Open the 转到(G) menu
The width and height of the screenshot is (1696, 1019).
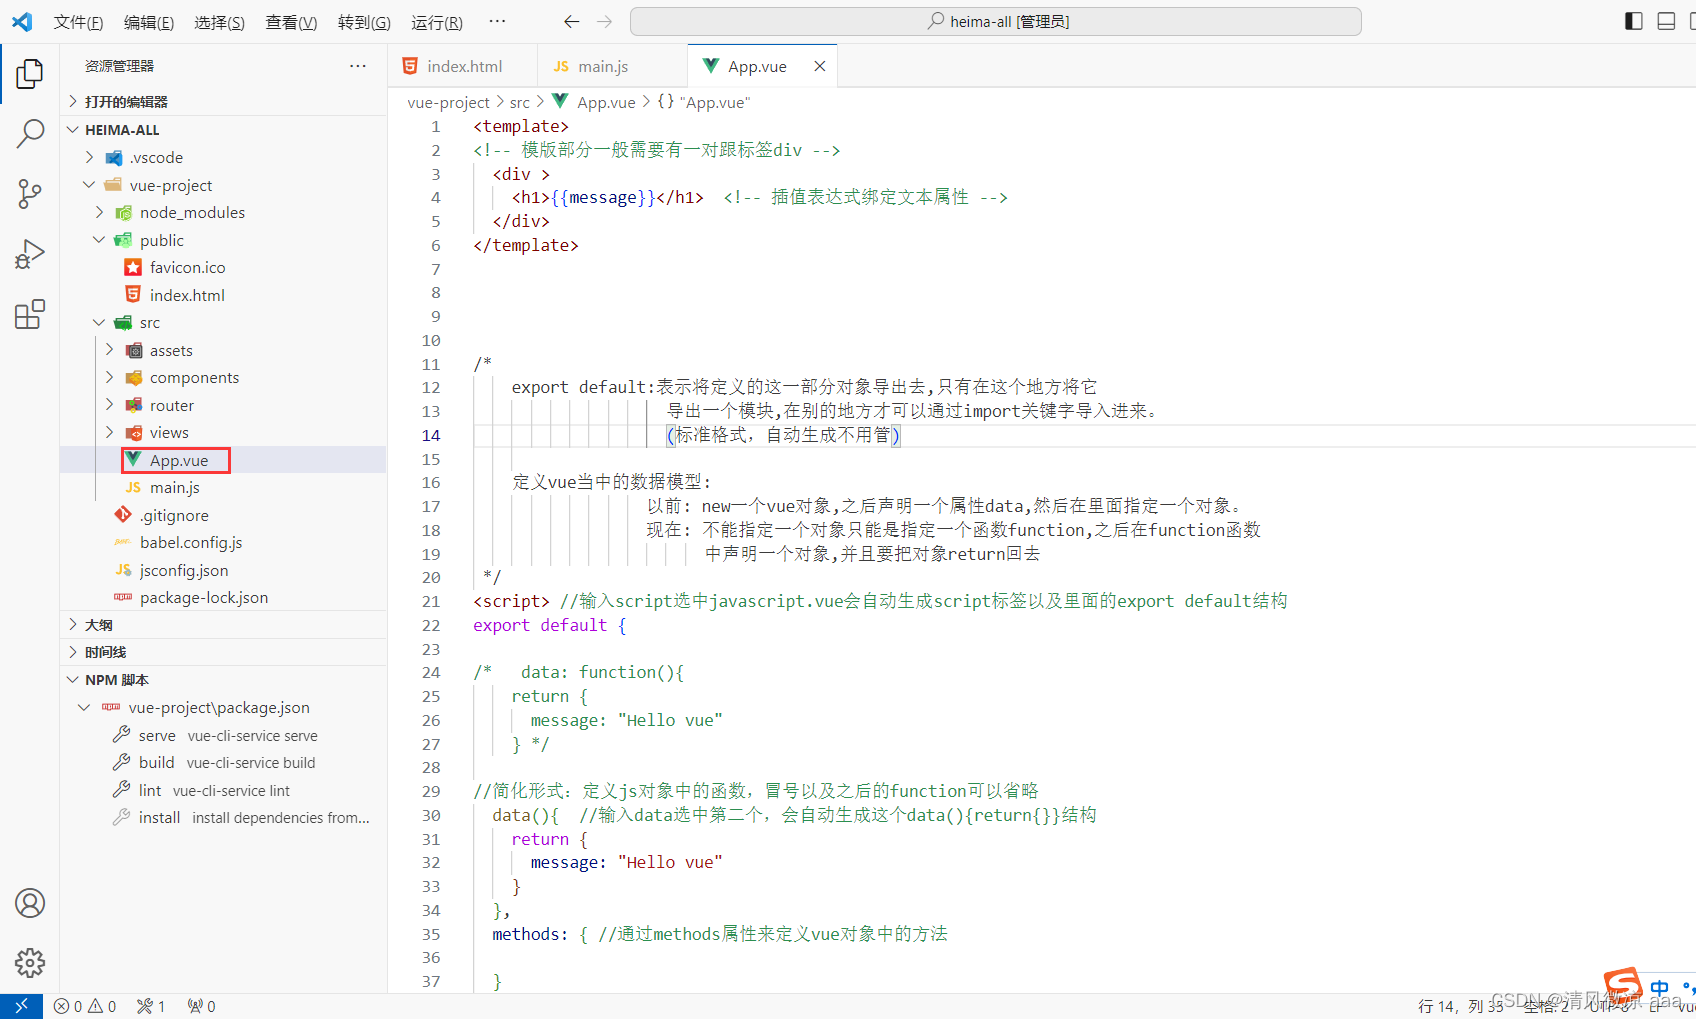tap(364, 22)
